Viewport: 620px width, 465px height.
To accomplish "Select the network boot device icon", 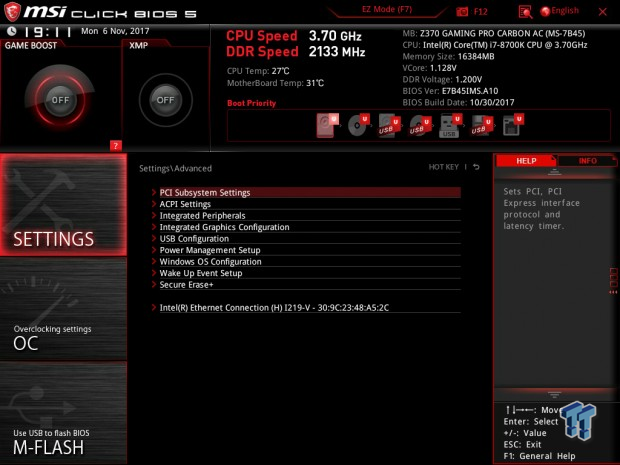I will pos(513,125).
